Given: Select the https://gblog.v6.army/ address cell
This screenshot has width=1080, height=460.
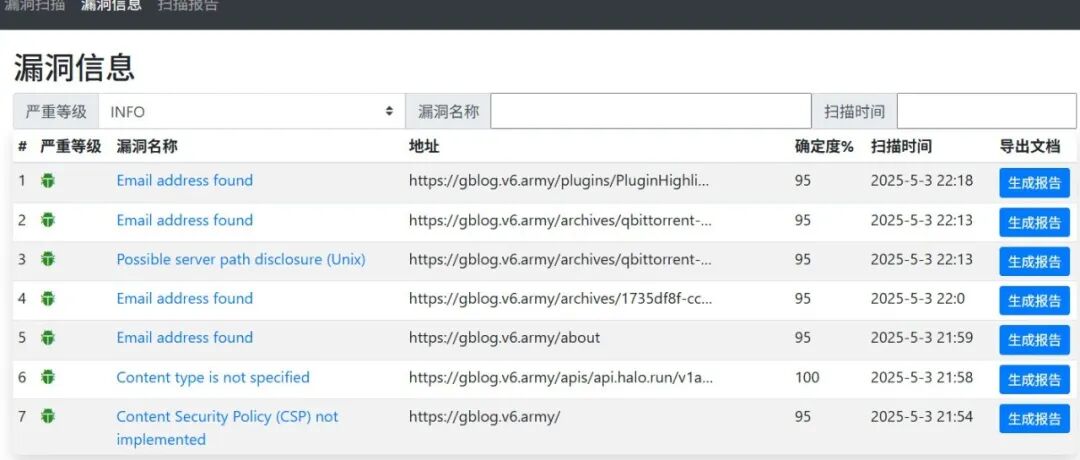Looking at the screenshot, I should click(x=485, y=416).
